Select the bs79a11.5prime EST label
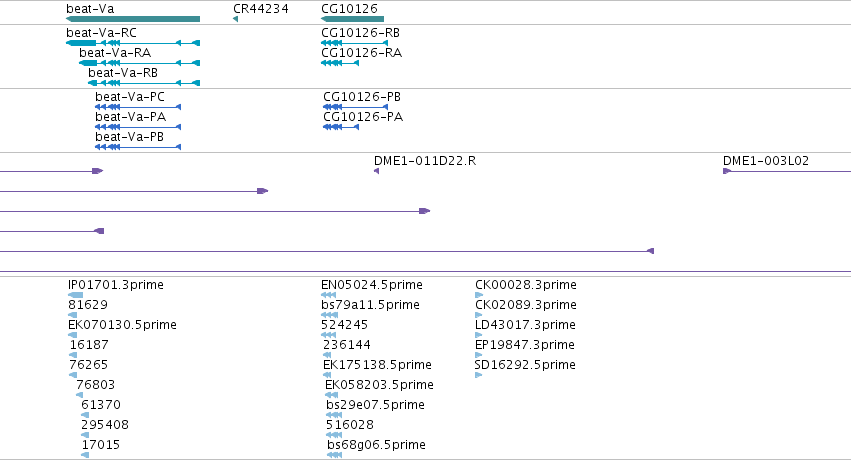The image size is (851, 460). click(370, 304)
